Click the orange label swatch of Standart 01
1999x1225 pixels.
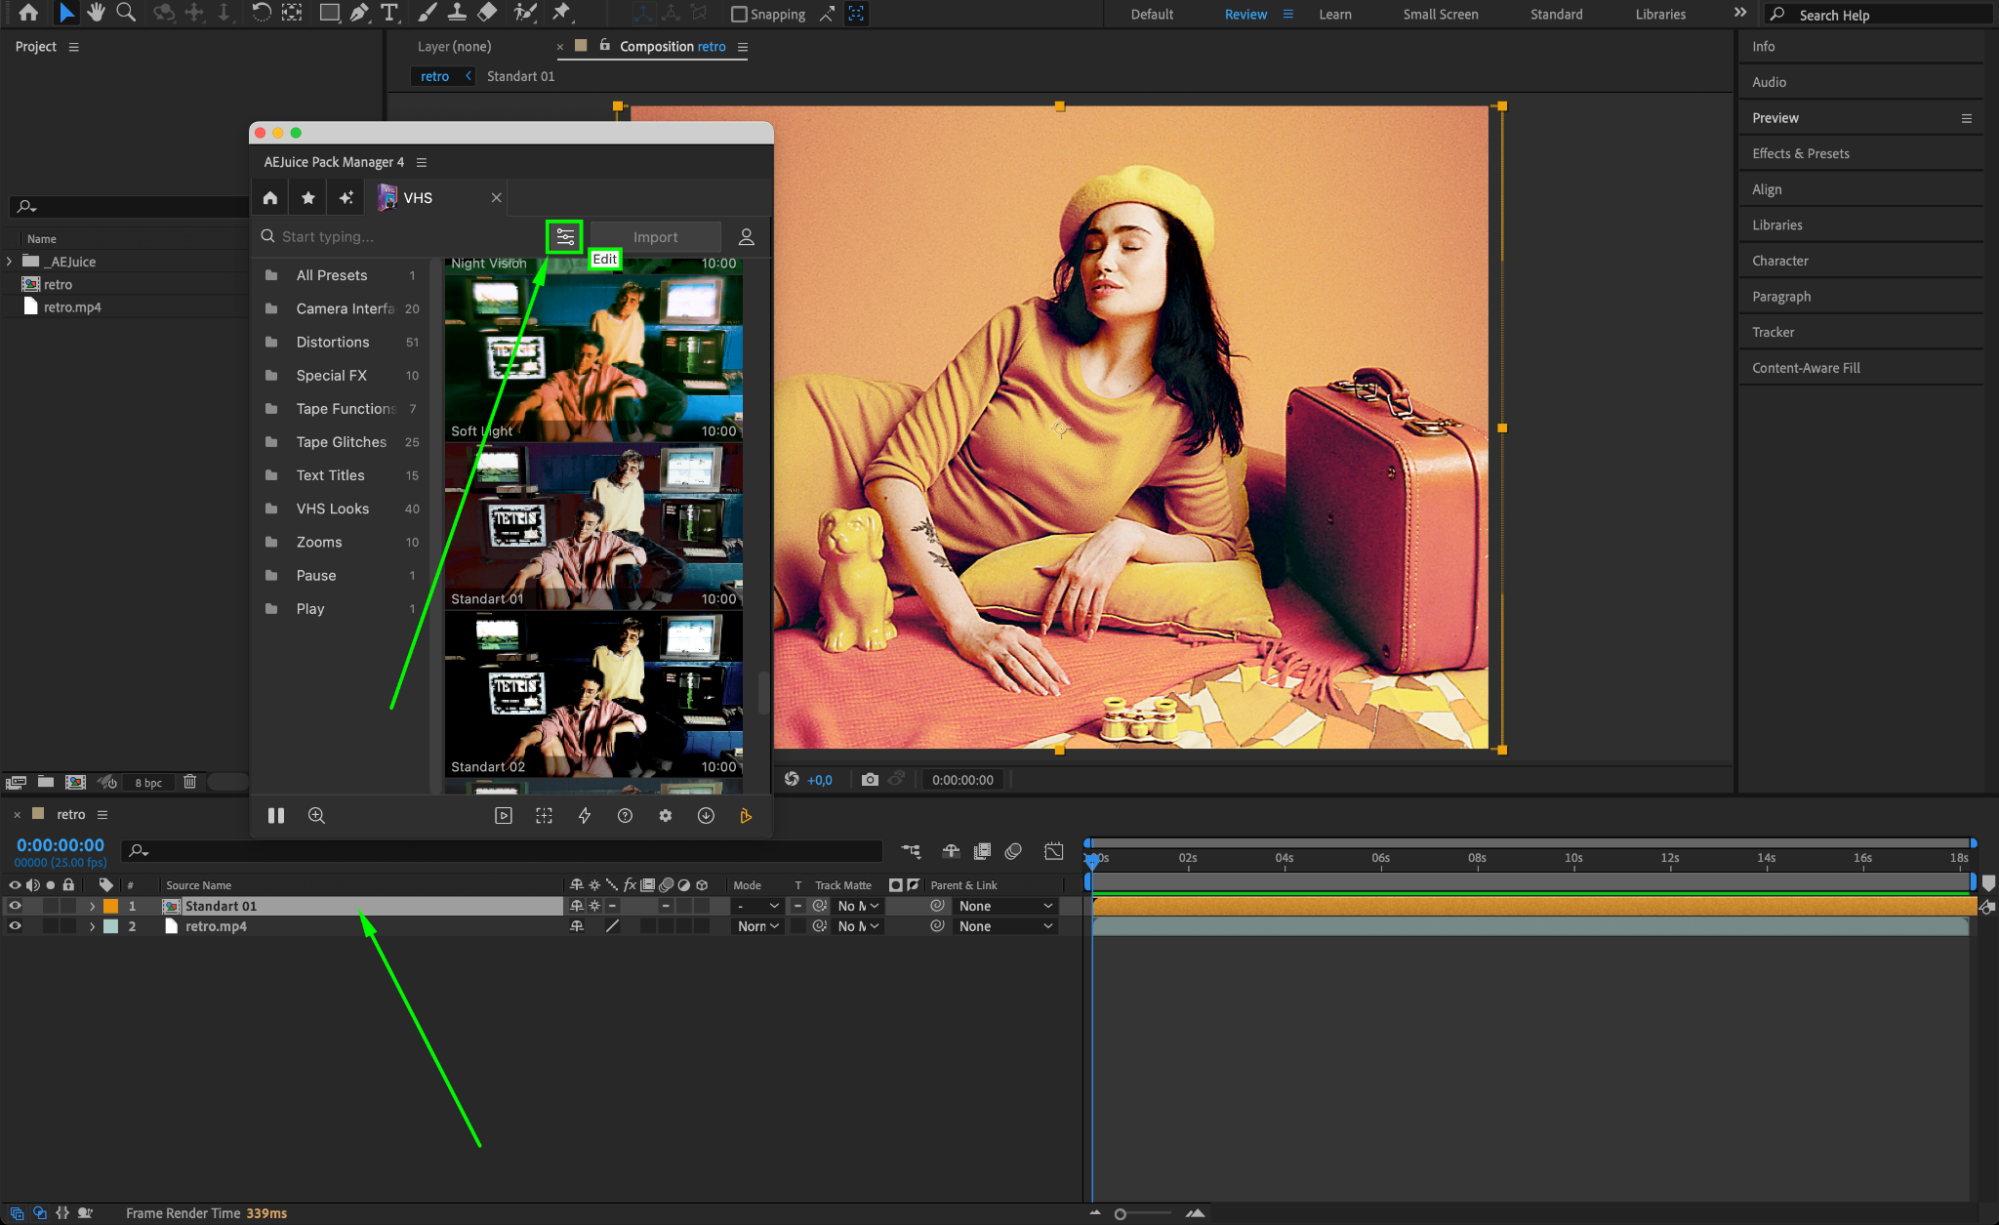111,906
